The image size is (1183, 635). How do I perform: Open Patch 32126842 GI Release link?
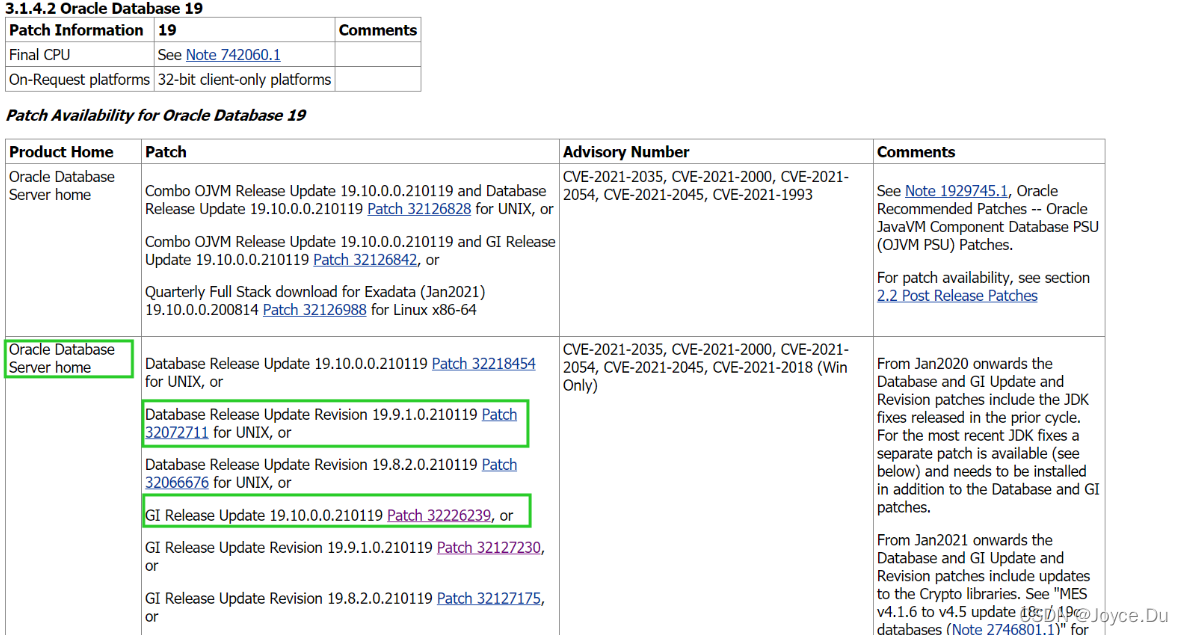tap(365, 259)
